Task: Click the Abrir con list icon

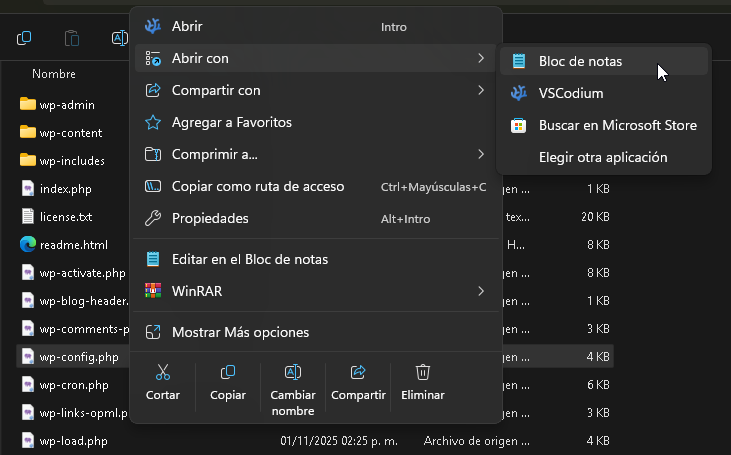Action: pos(153,58)
